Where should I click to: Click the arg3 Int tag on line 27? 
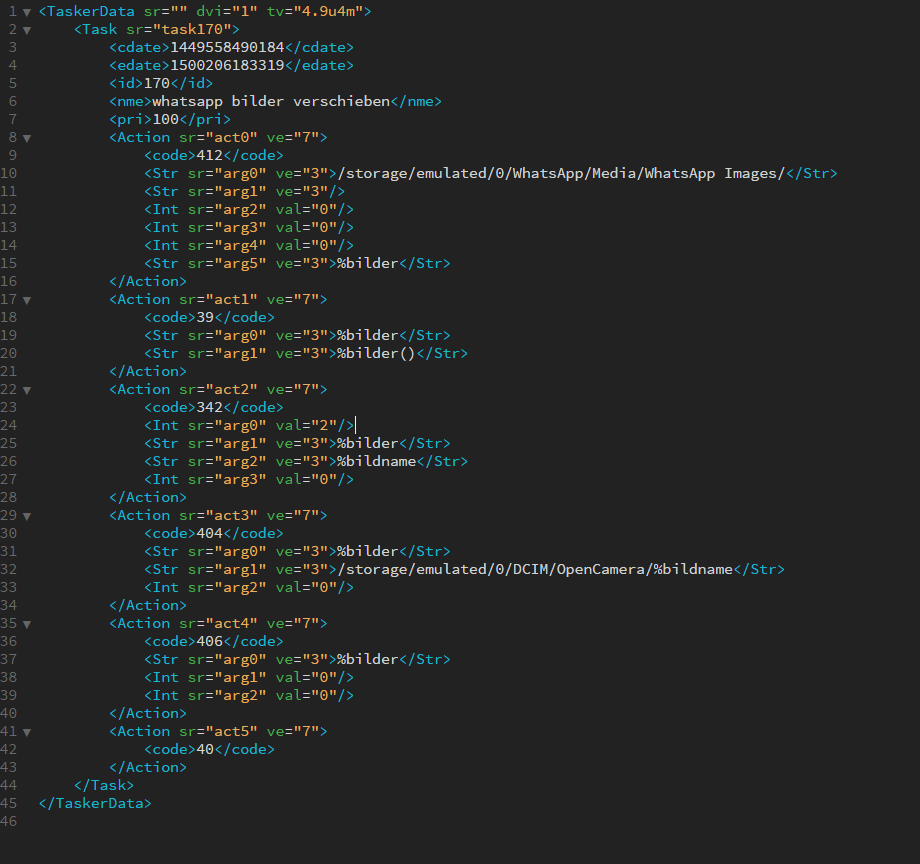tap(249, 479)
